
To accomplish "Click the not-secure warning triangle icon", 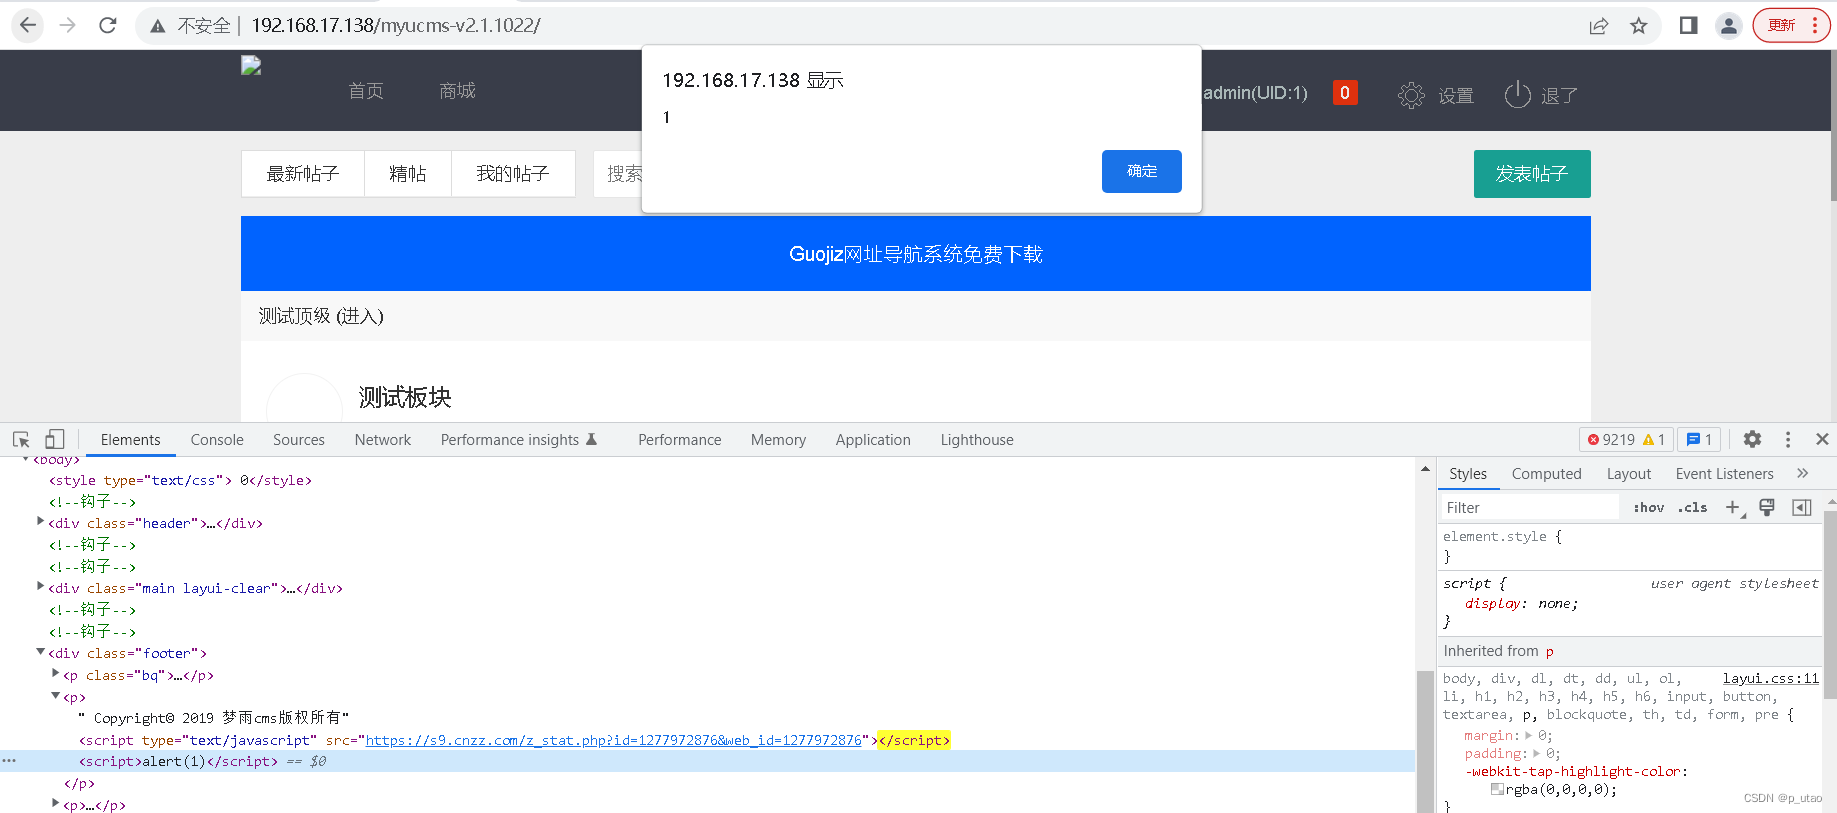I will (x=158, y=26).
